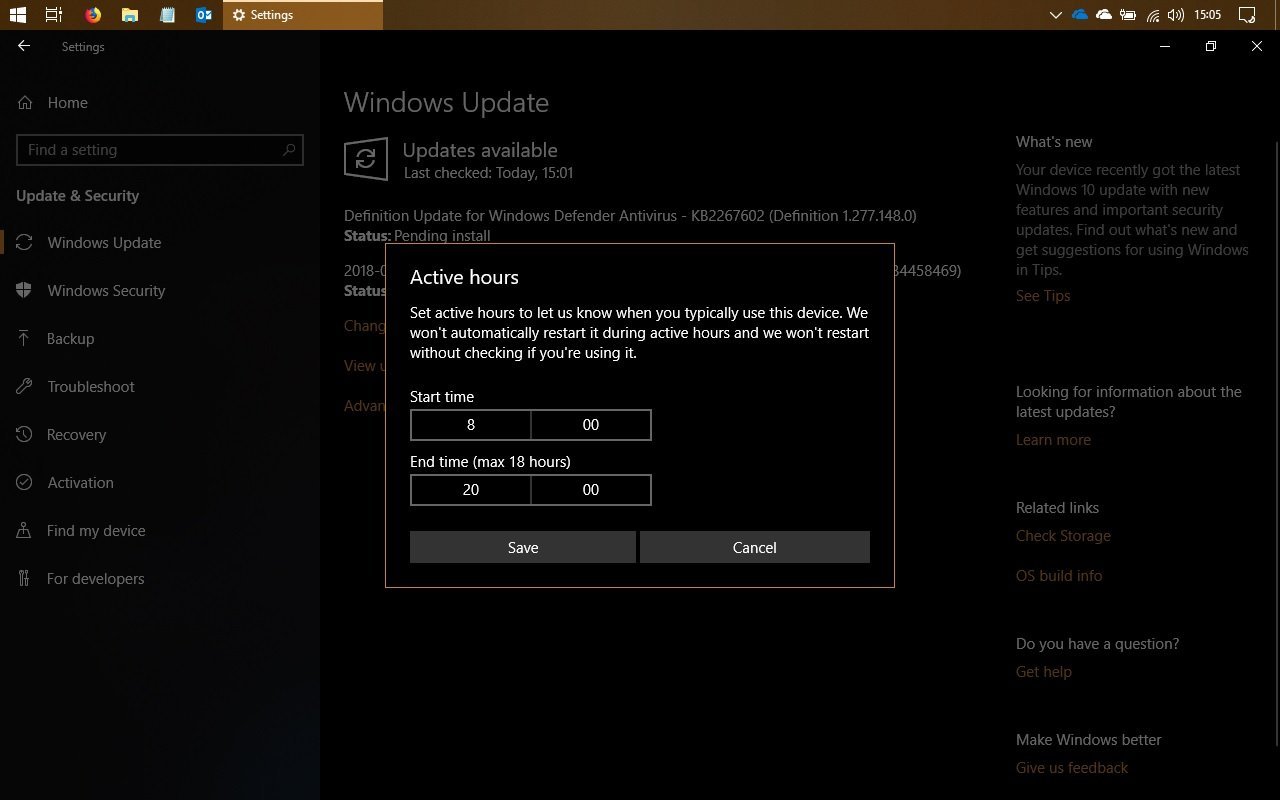Screen dimensions: 1280x800
Task: Show hidden system tray icons
Action: 1055,15
